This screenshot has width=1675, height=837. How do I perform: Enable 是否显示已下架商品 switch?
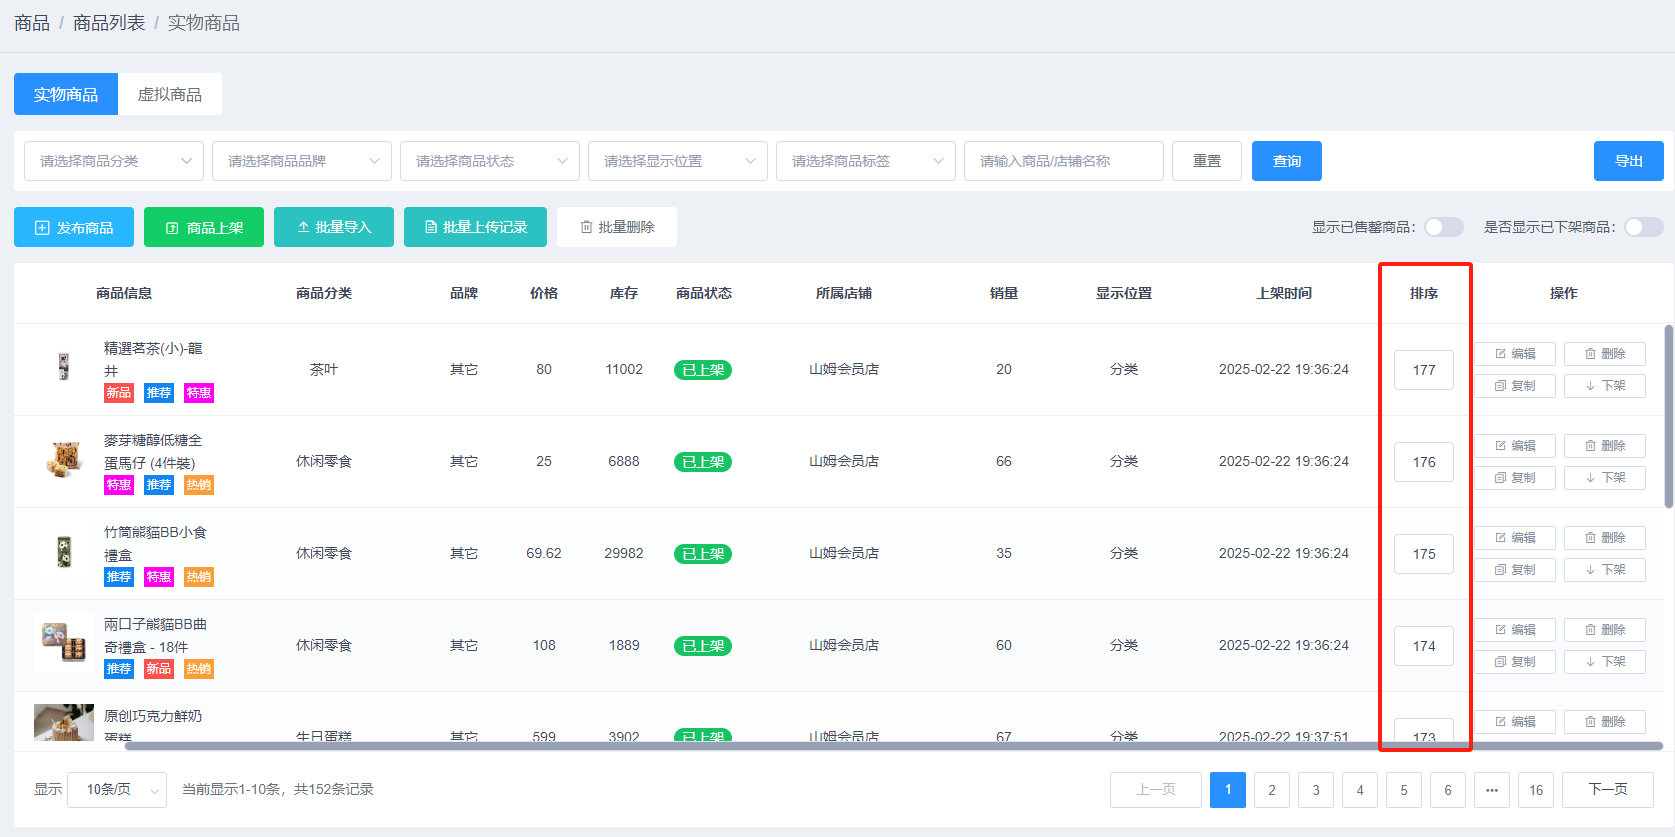point(1643,227)
